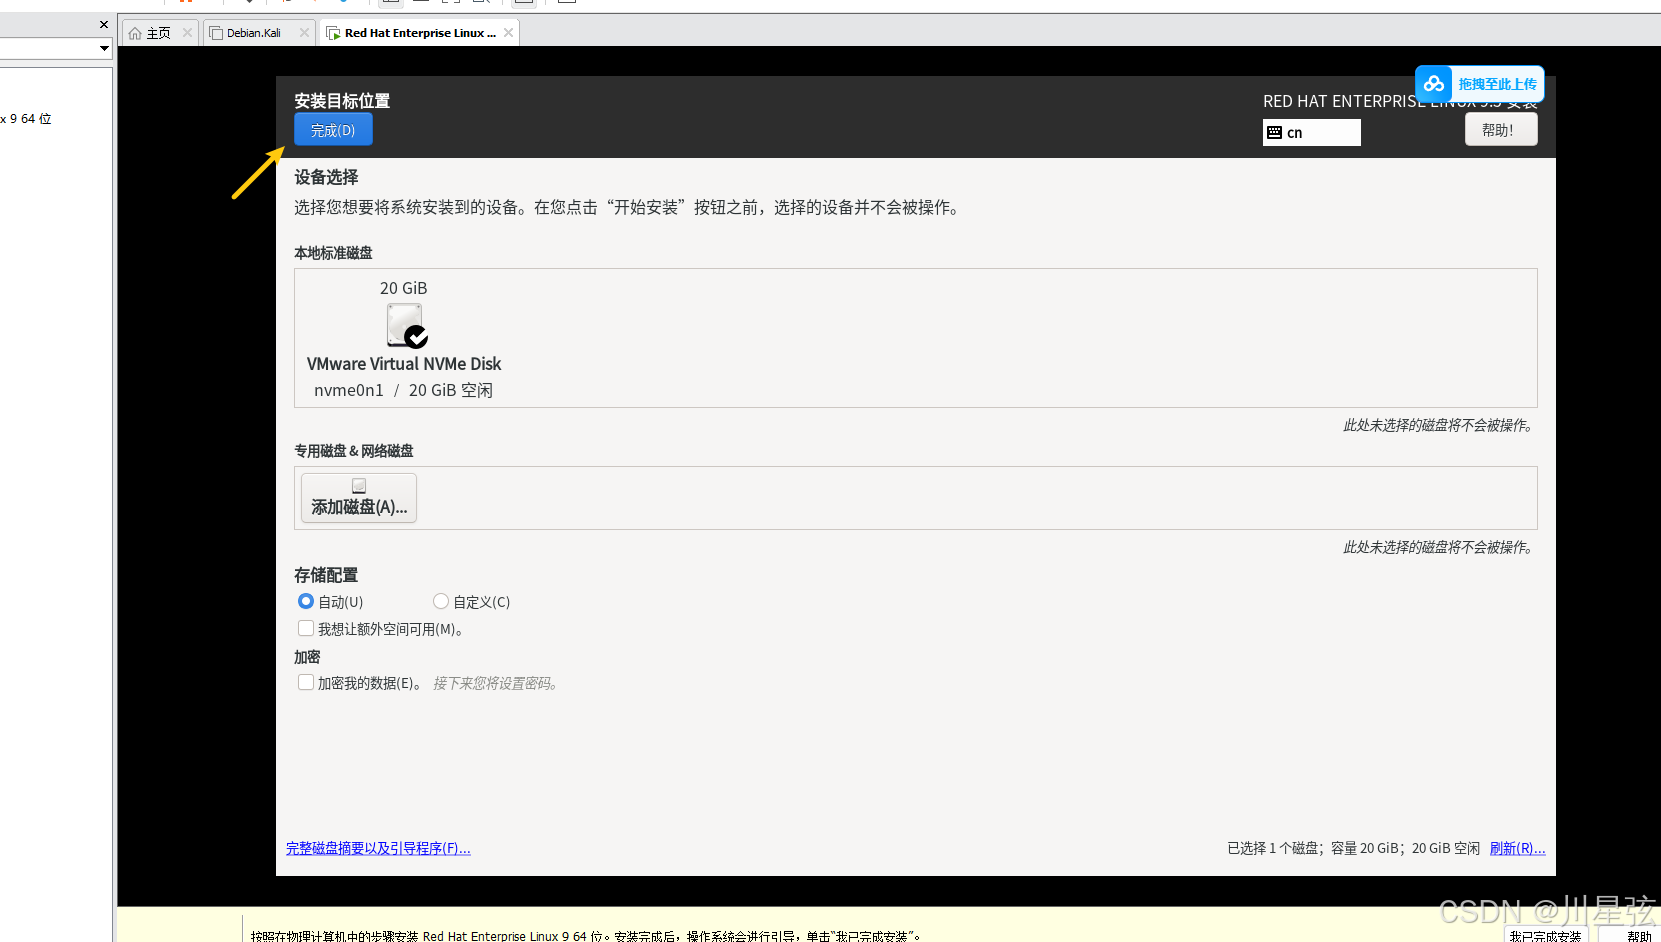Click the 存储配置 heading
This screenshot has height=942, width=1661.
point(326,575)
